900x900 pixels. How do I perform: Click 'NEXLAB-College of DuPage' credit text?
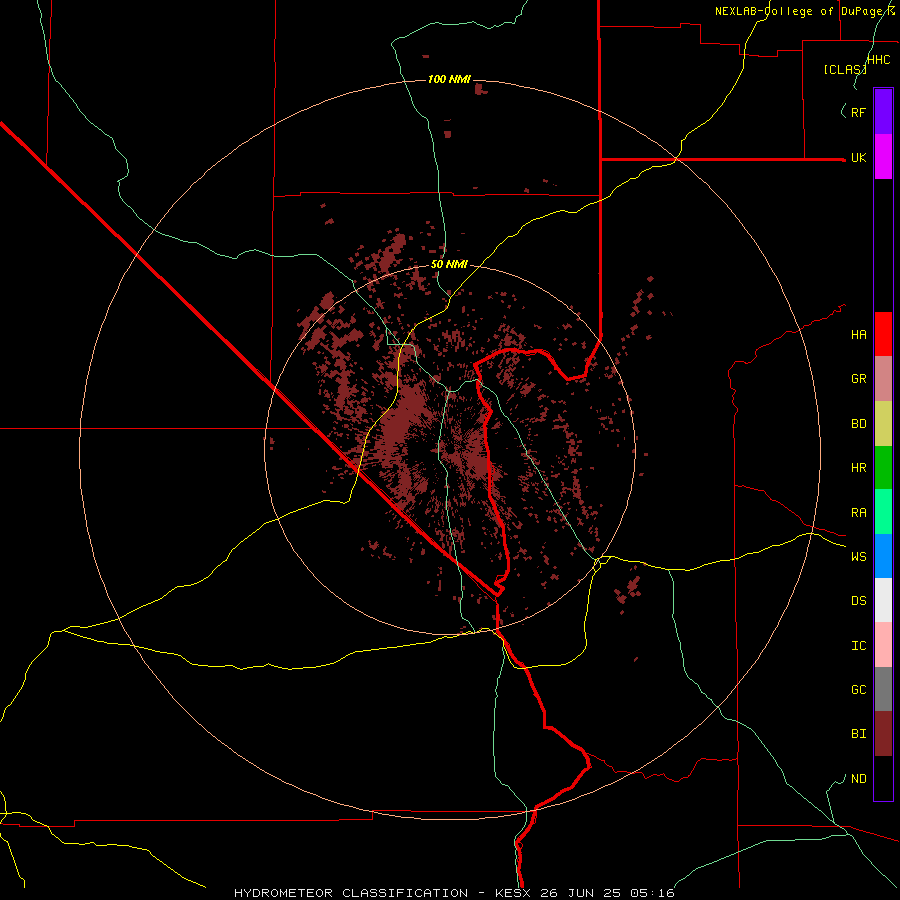click(x=800, y=11)
